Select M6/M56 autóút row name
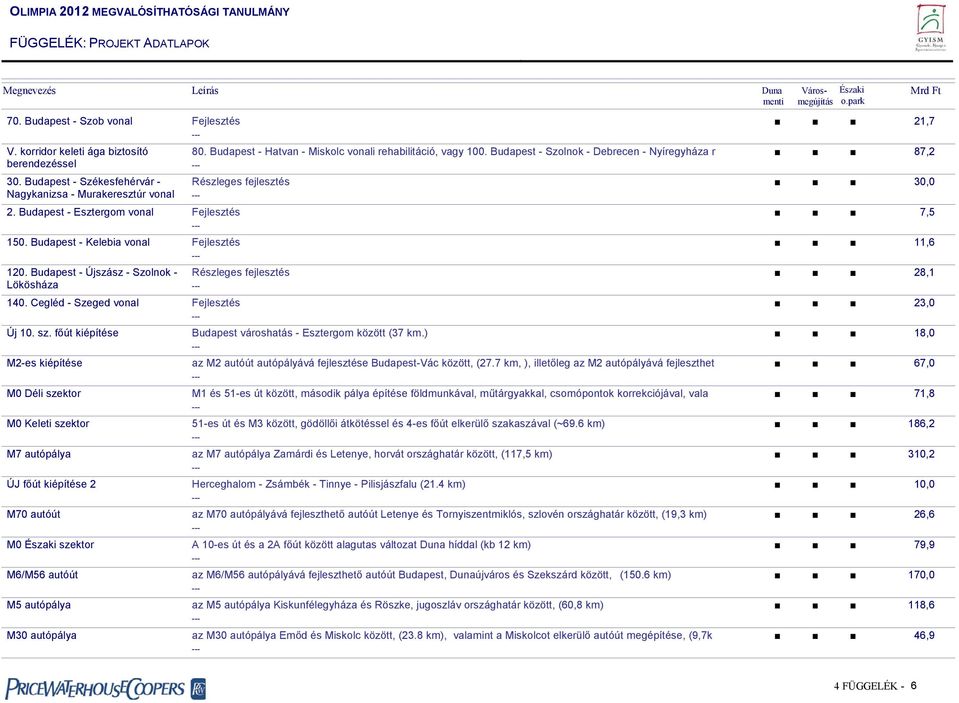The width and height of the screenshot is (959, 703). 42,575
